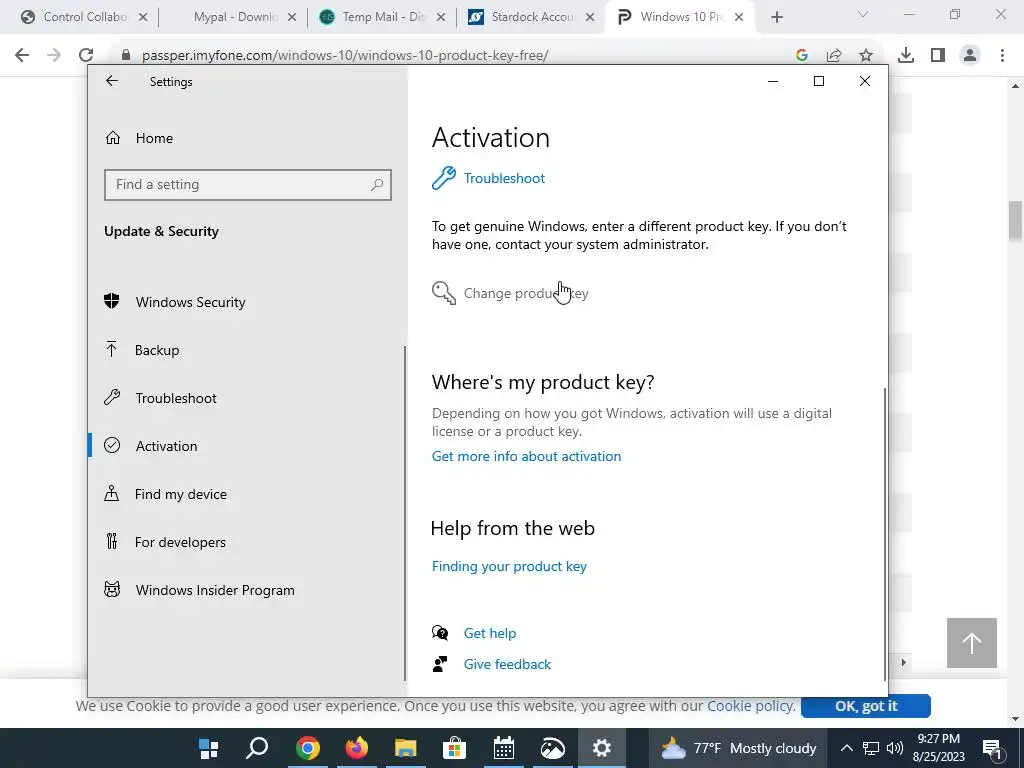Click the Home house icon in Settings
Screen dimensions: 1024x768
pos(113,138)
